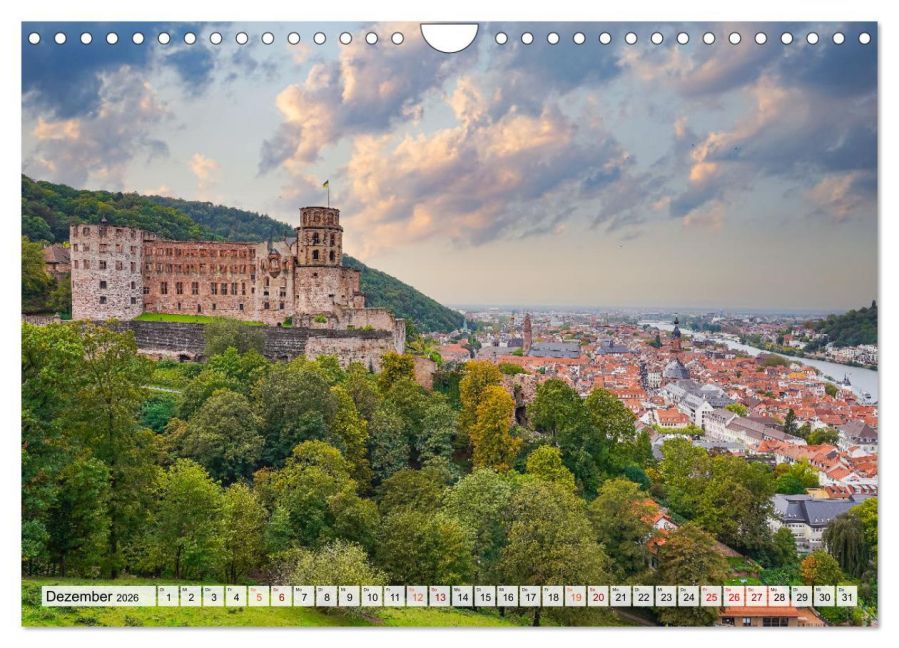The height and width of the screenshot is (648, 899).
Task: Click the first binding hole top left
Action: click(x=34, y=38)
